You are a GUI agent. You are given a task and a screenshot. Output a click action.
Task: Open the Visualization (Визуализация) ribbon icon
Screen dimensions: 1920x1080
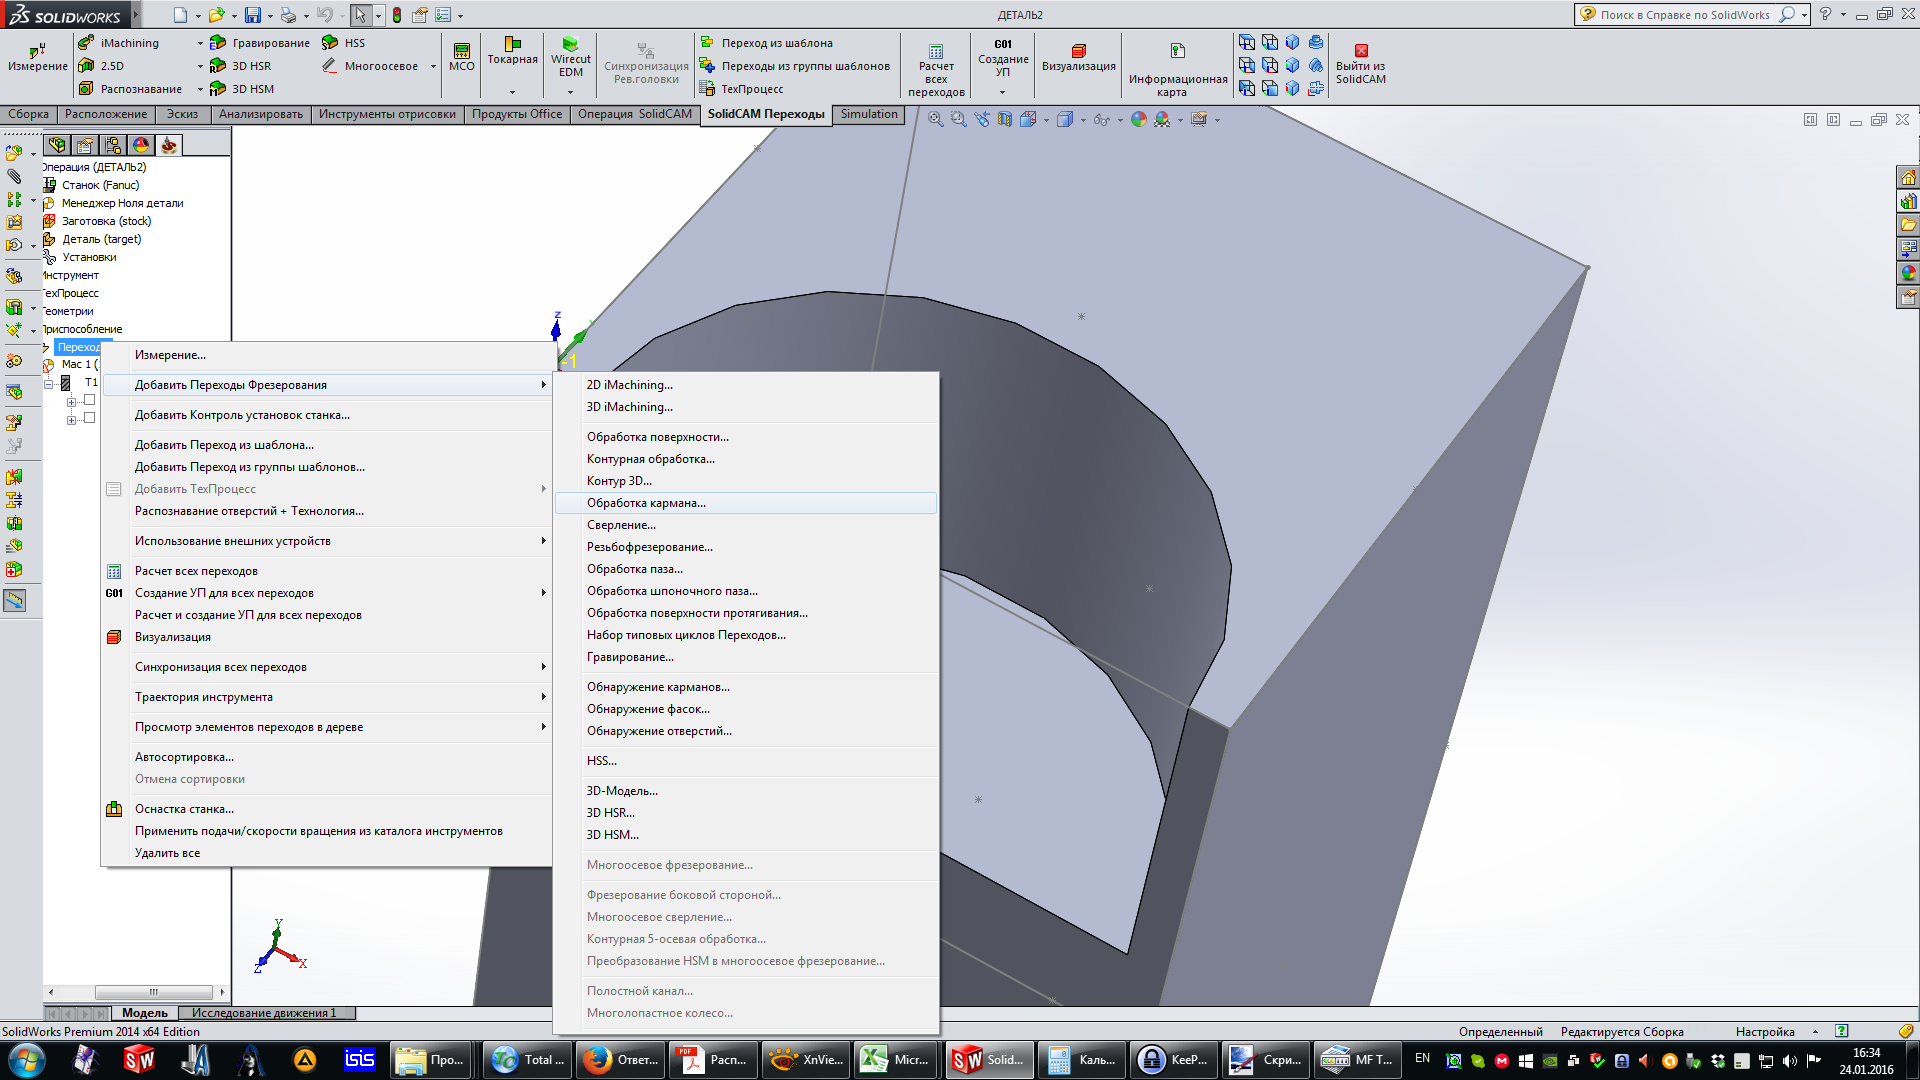[1078, 52]
